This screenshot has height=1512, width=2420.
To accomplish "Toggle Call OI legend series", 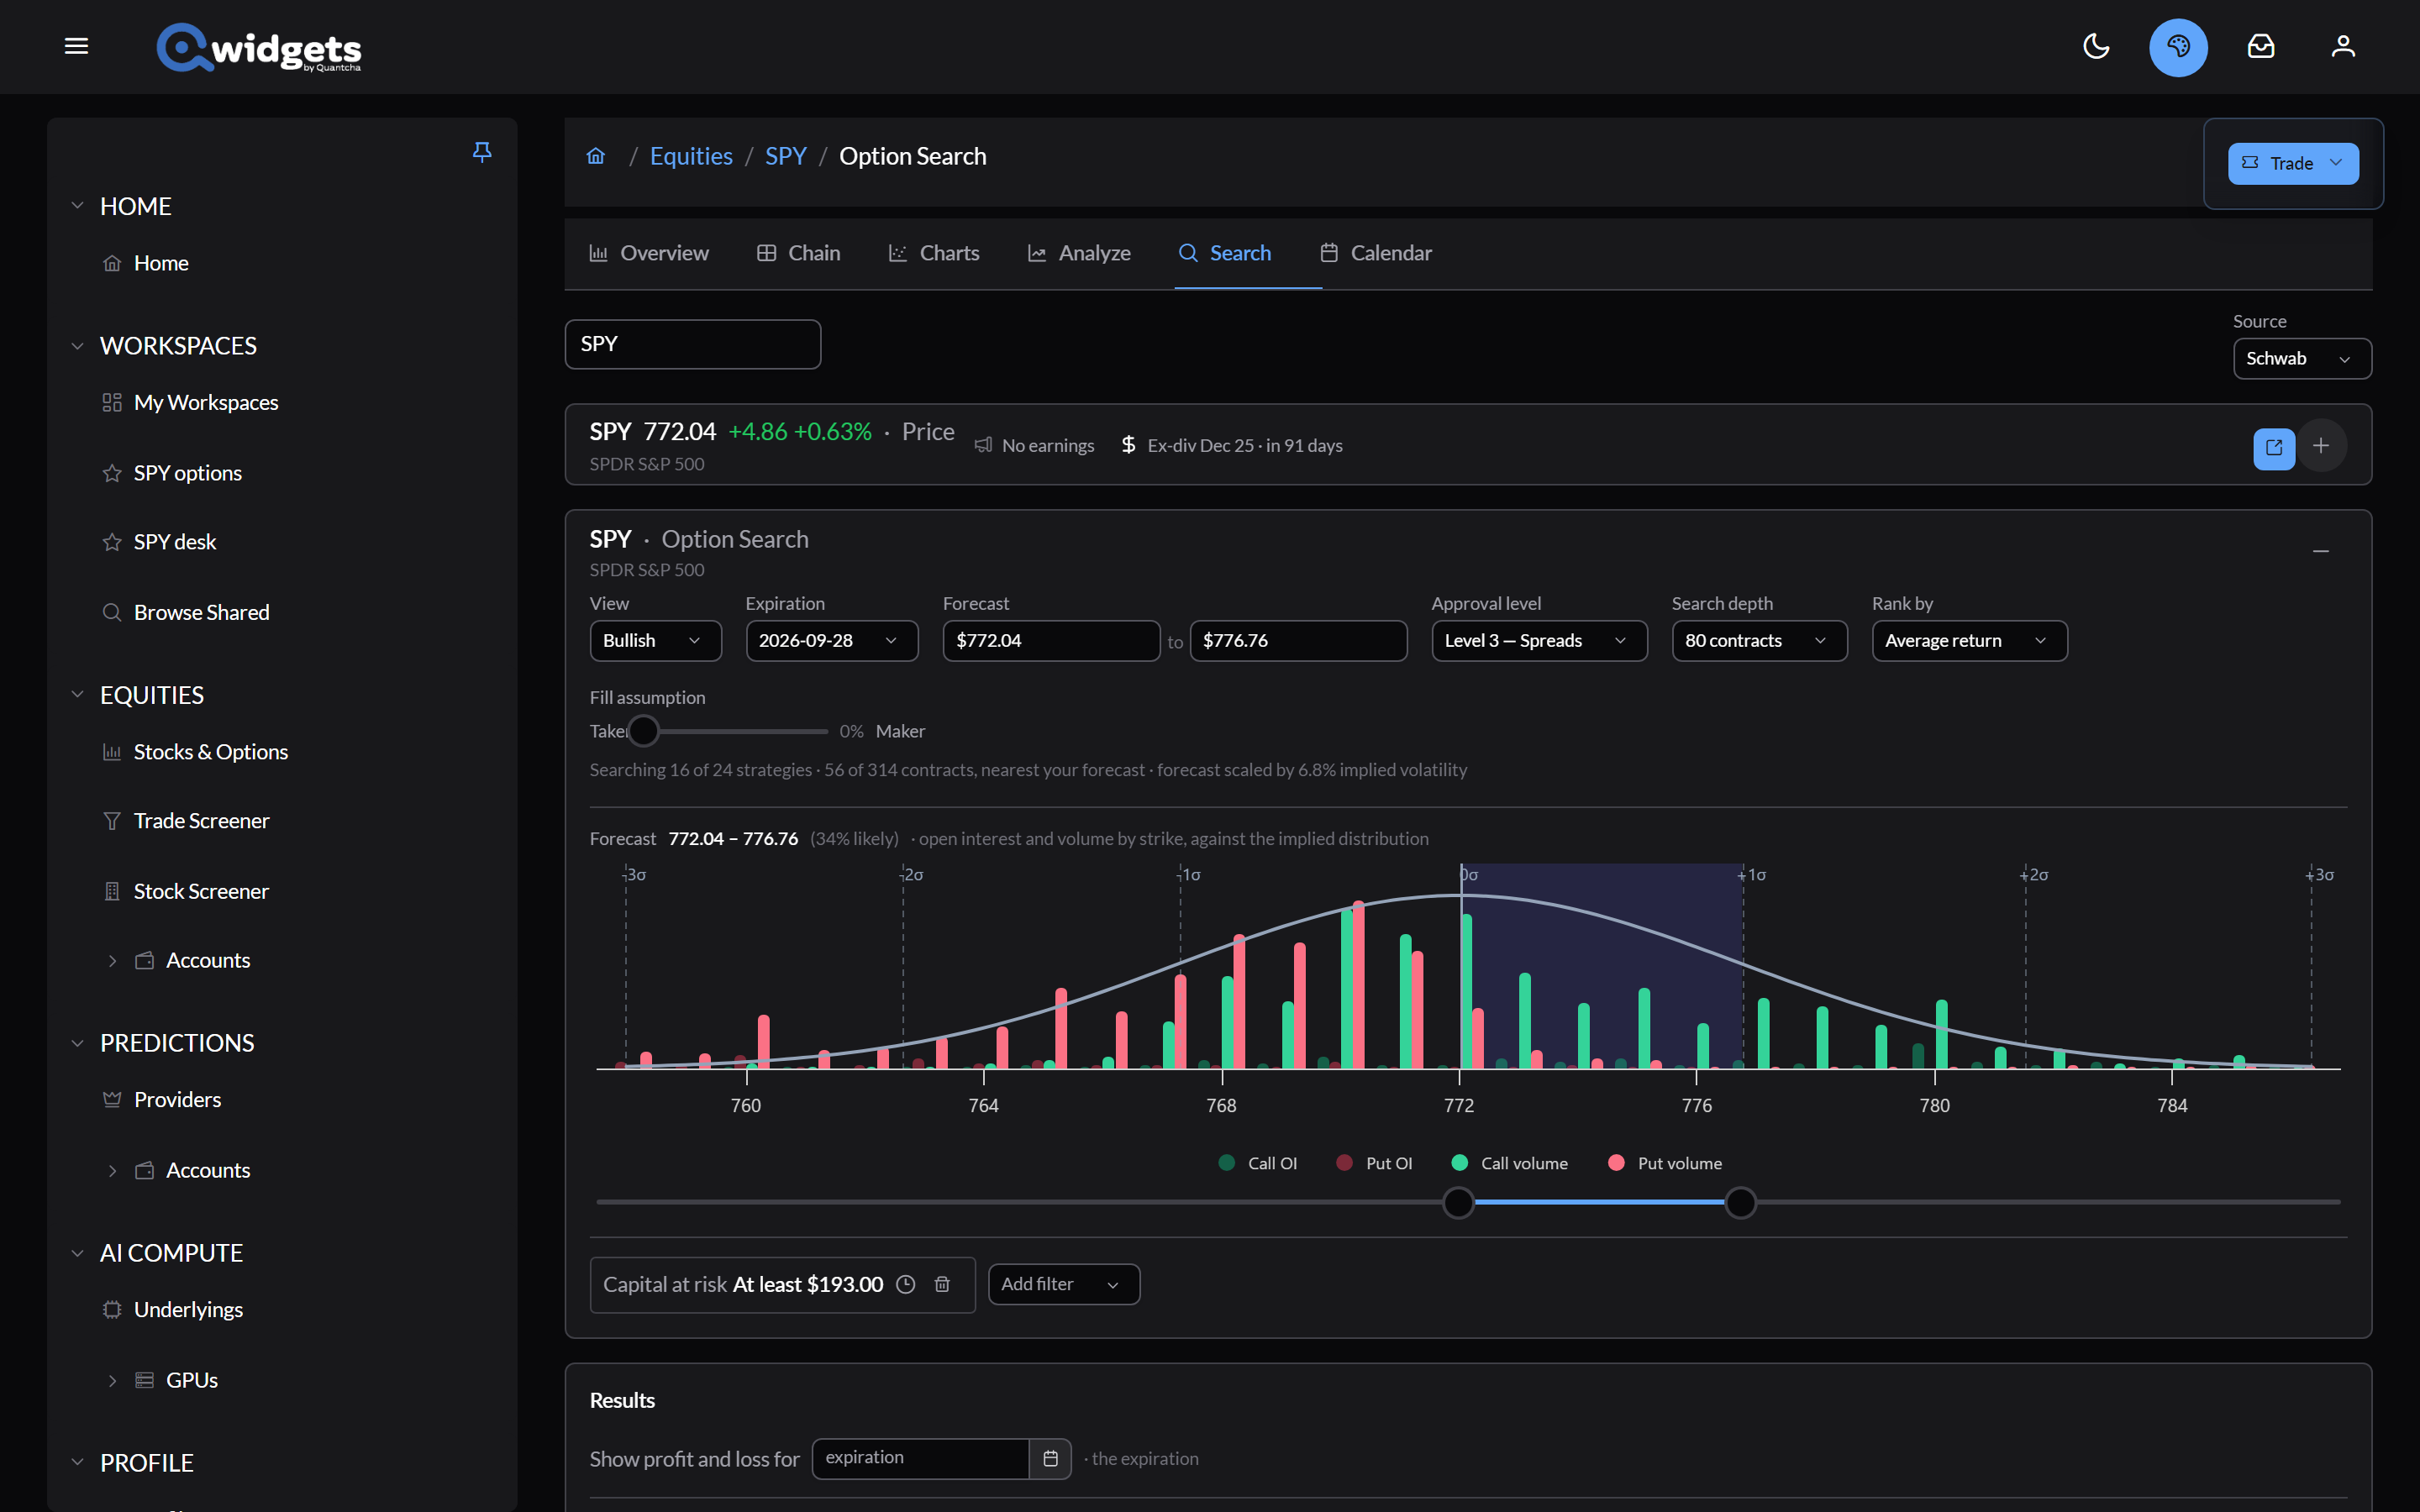I will (x=1258, y=1163).
